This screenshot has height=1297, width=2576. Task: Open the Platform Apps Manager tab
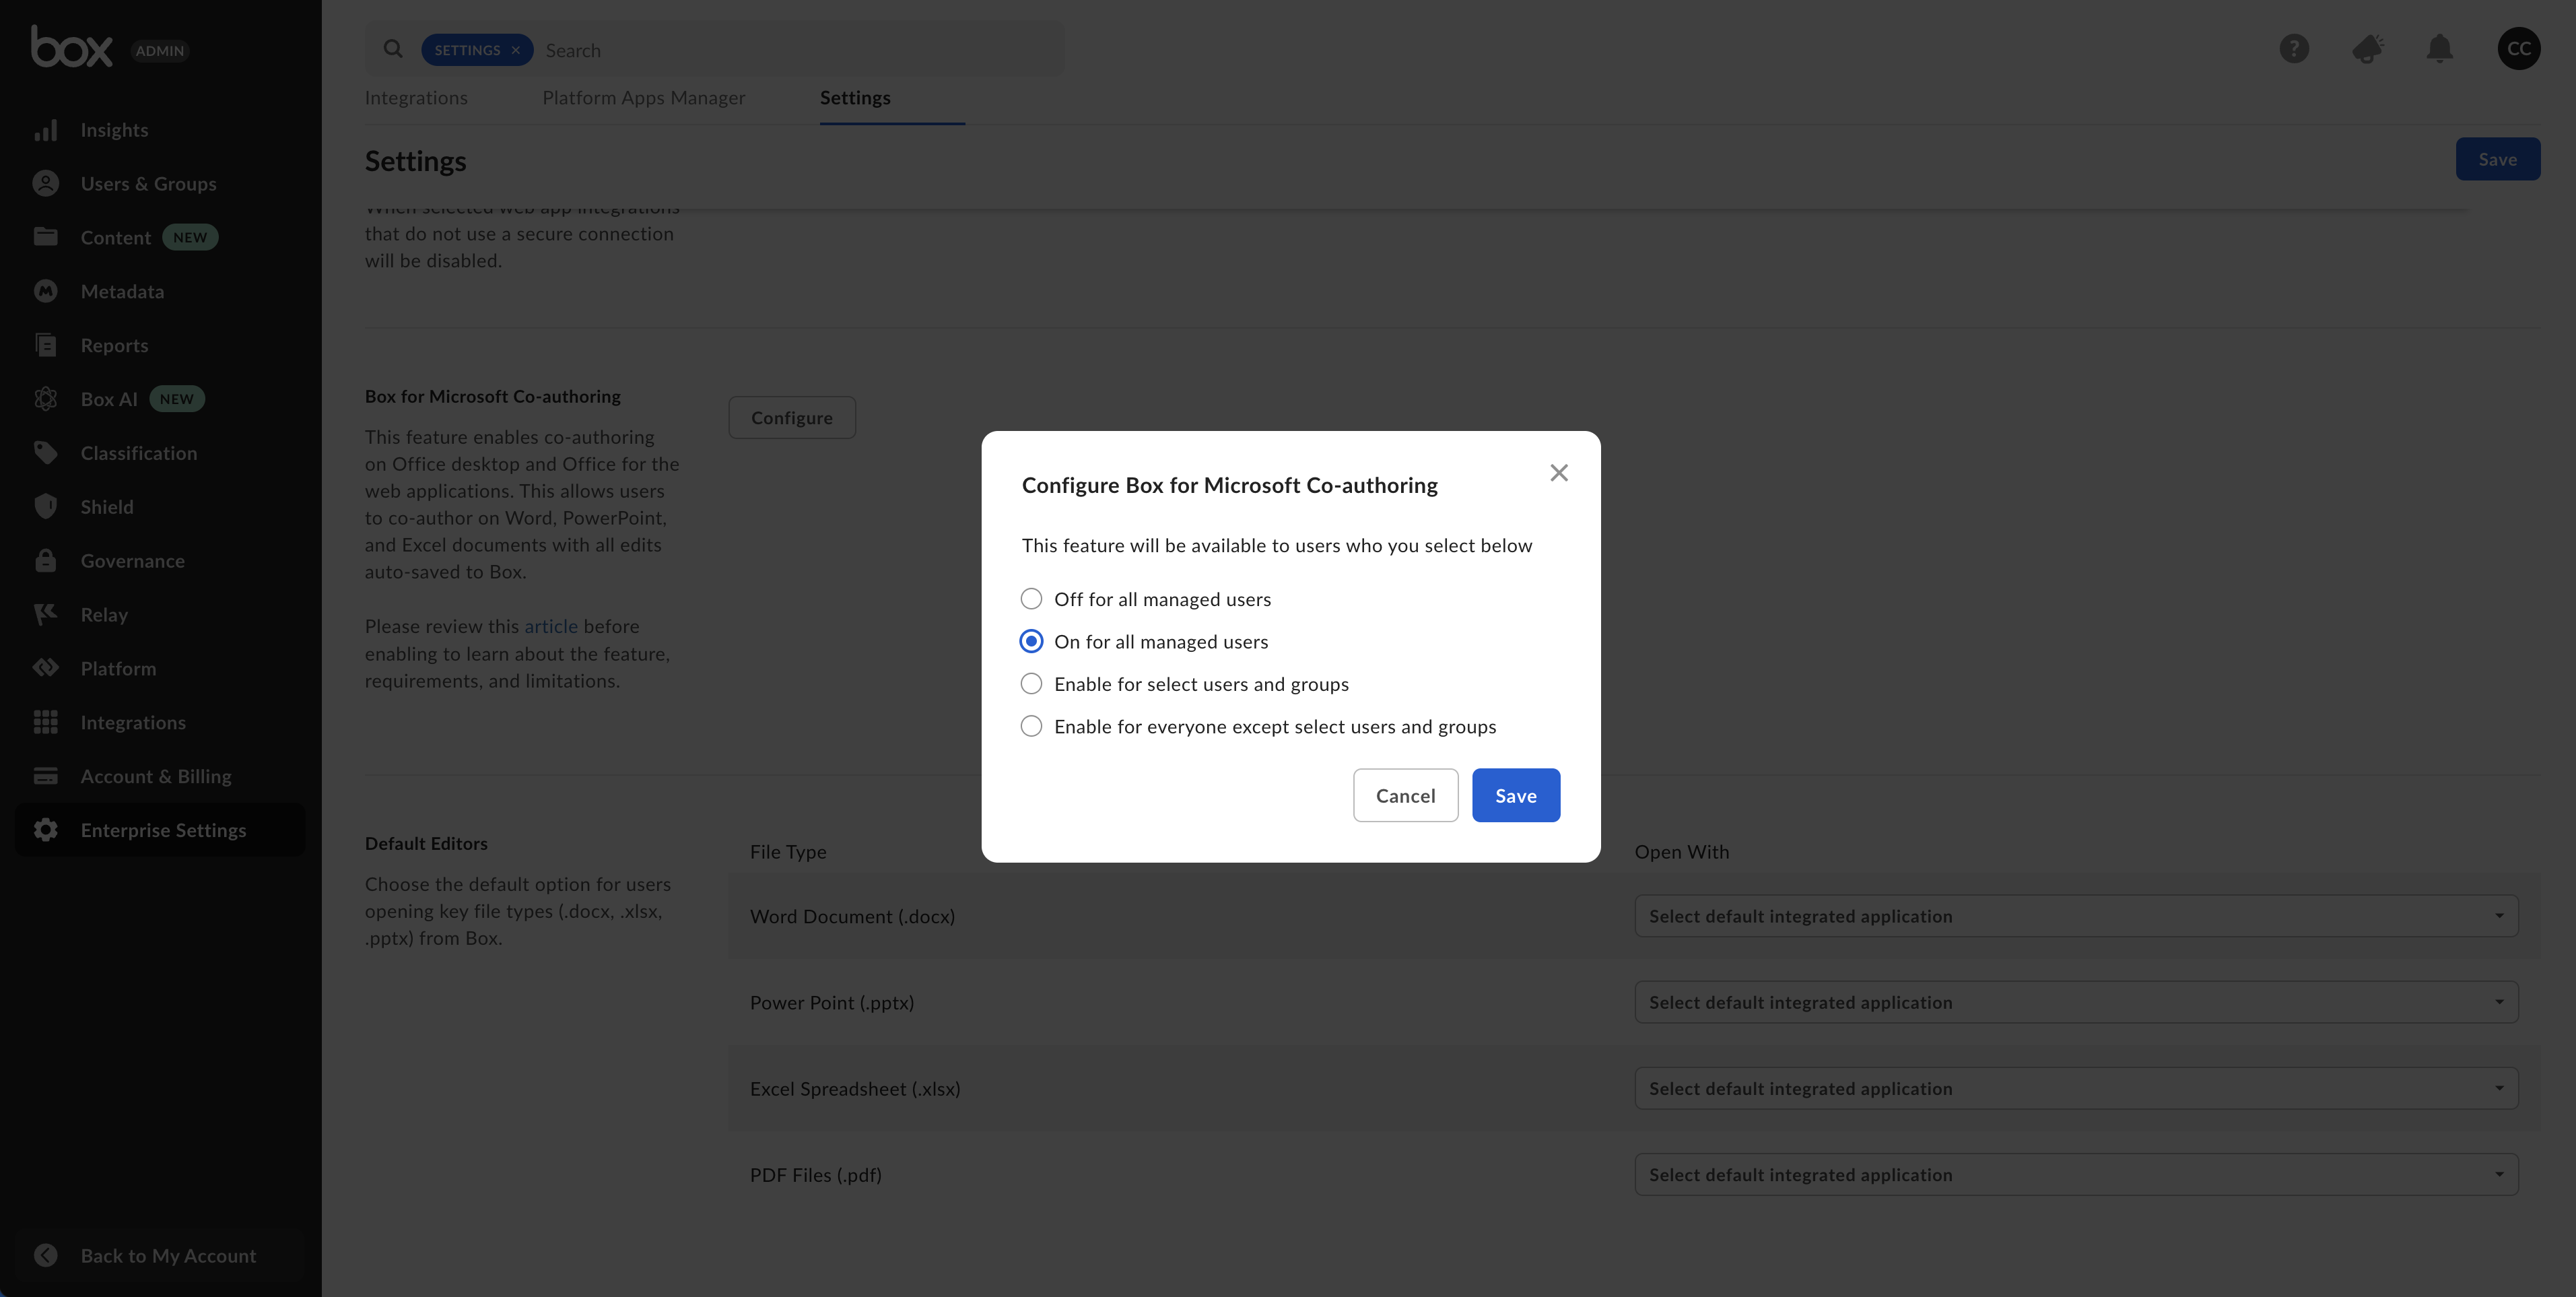[x=643, y=98]
